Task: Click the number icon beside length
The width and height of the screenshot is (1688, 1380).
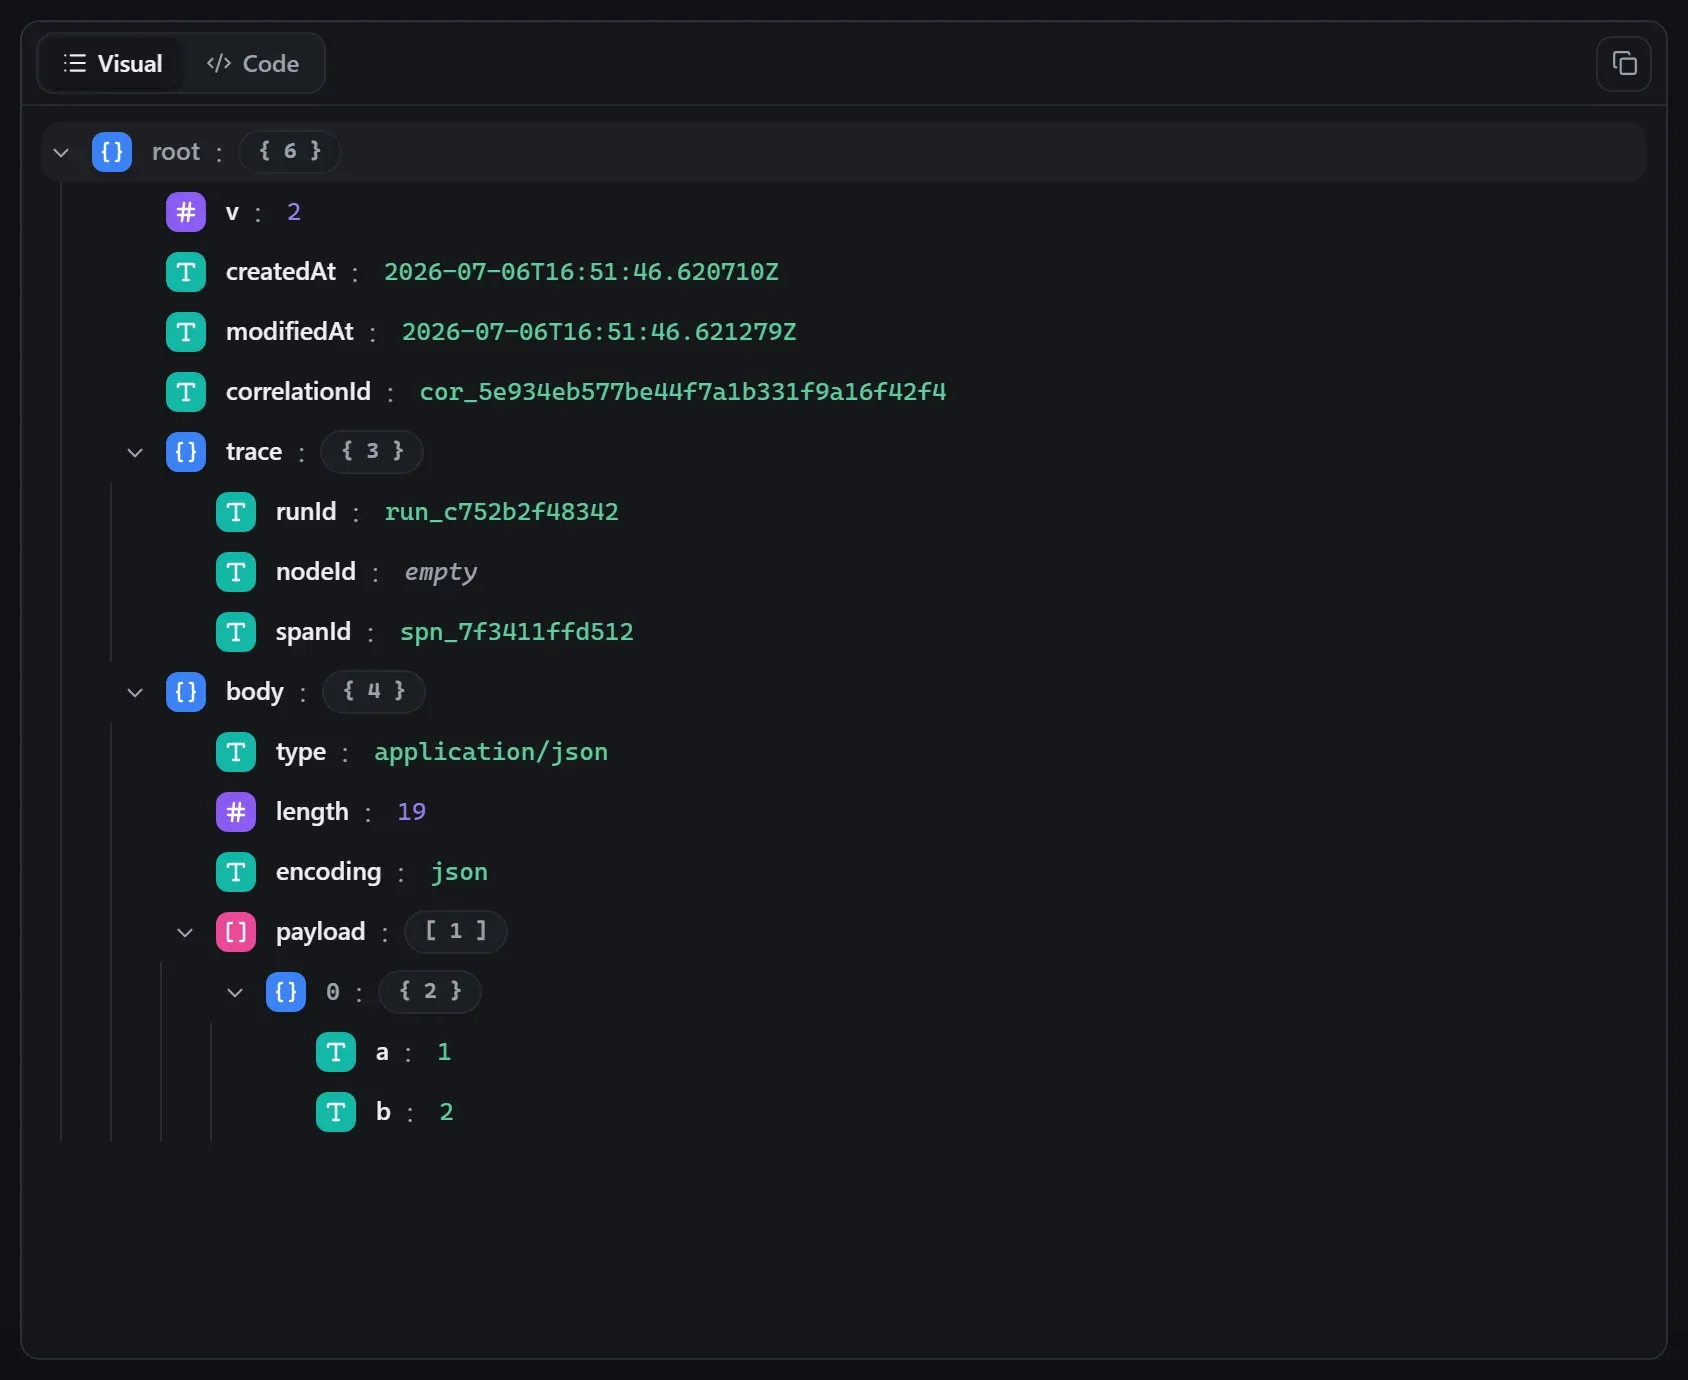Action: (236, 812)
